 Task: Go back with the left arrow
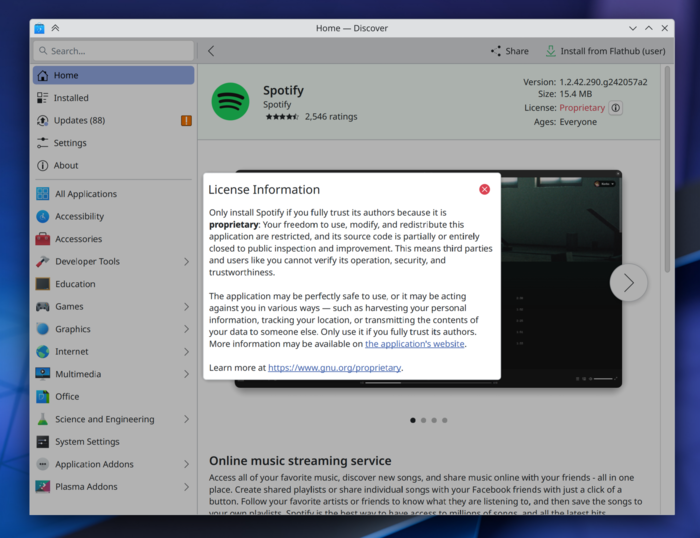click(211, 51)
